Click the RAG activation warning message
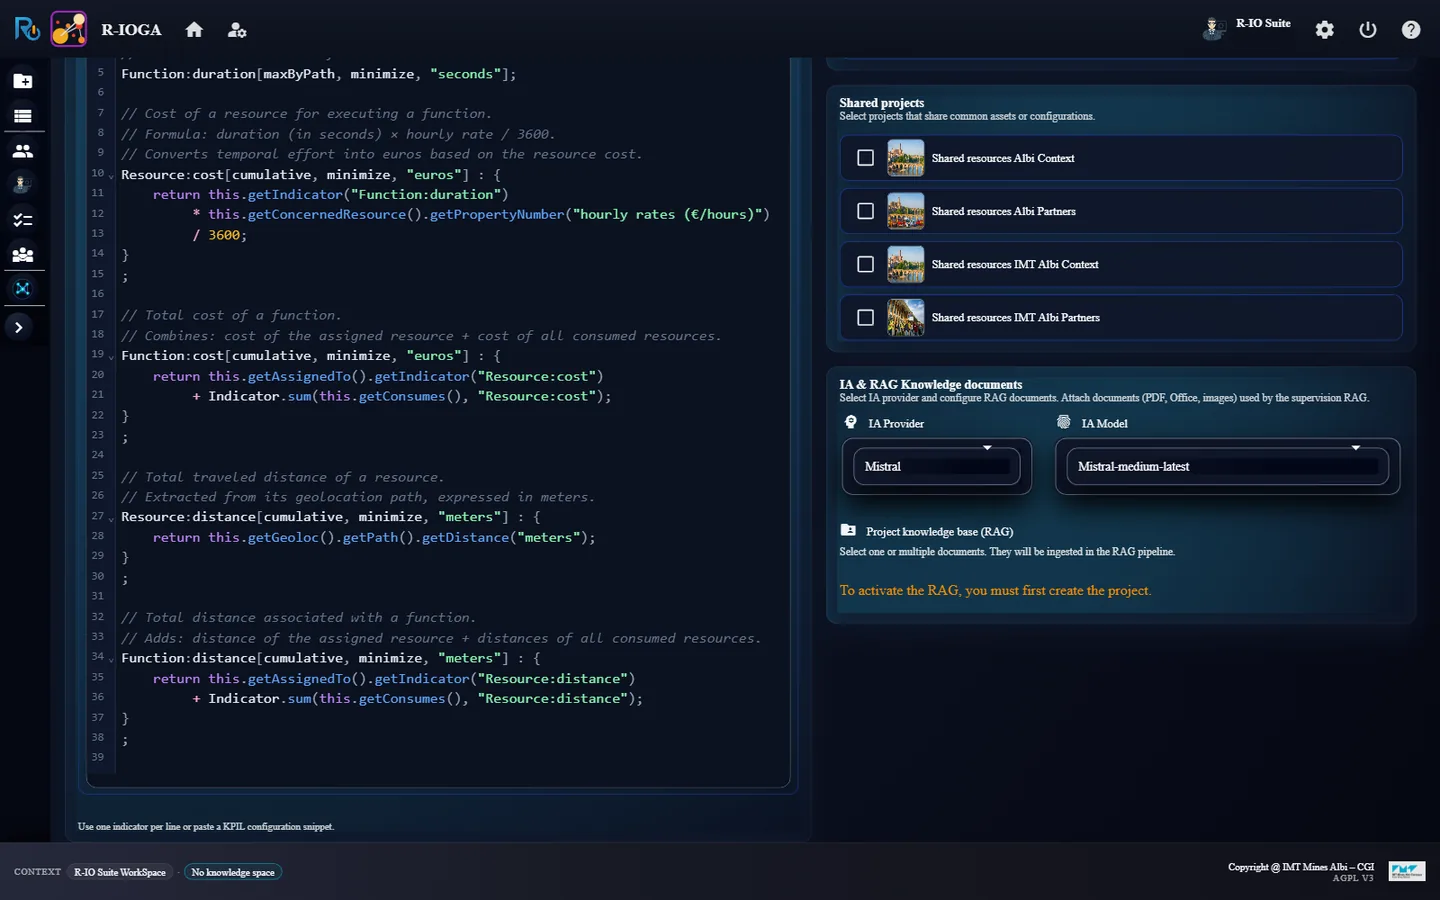1440x900 pixels. click(995, 590)
